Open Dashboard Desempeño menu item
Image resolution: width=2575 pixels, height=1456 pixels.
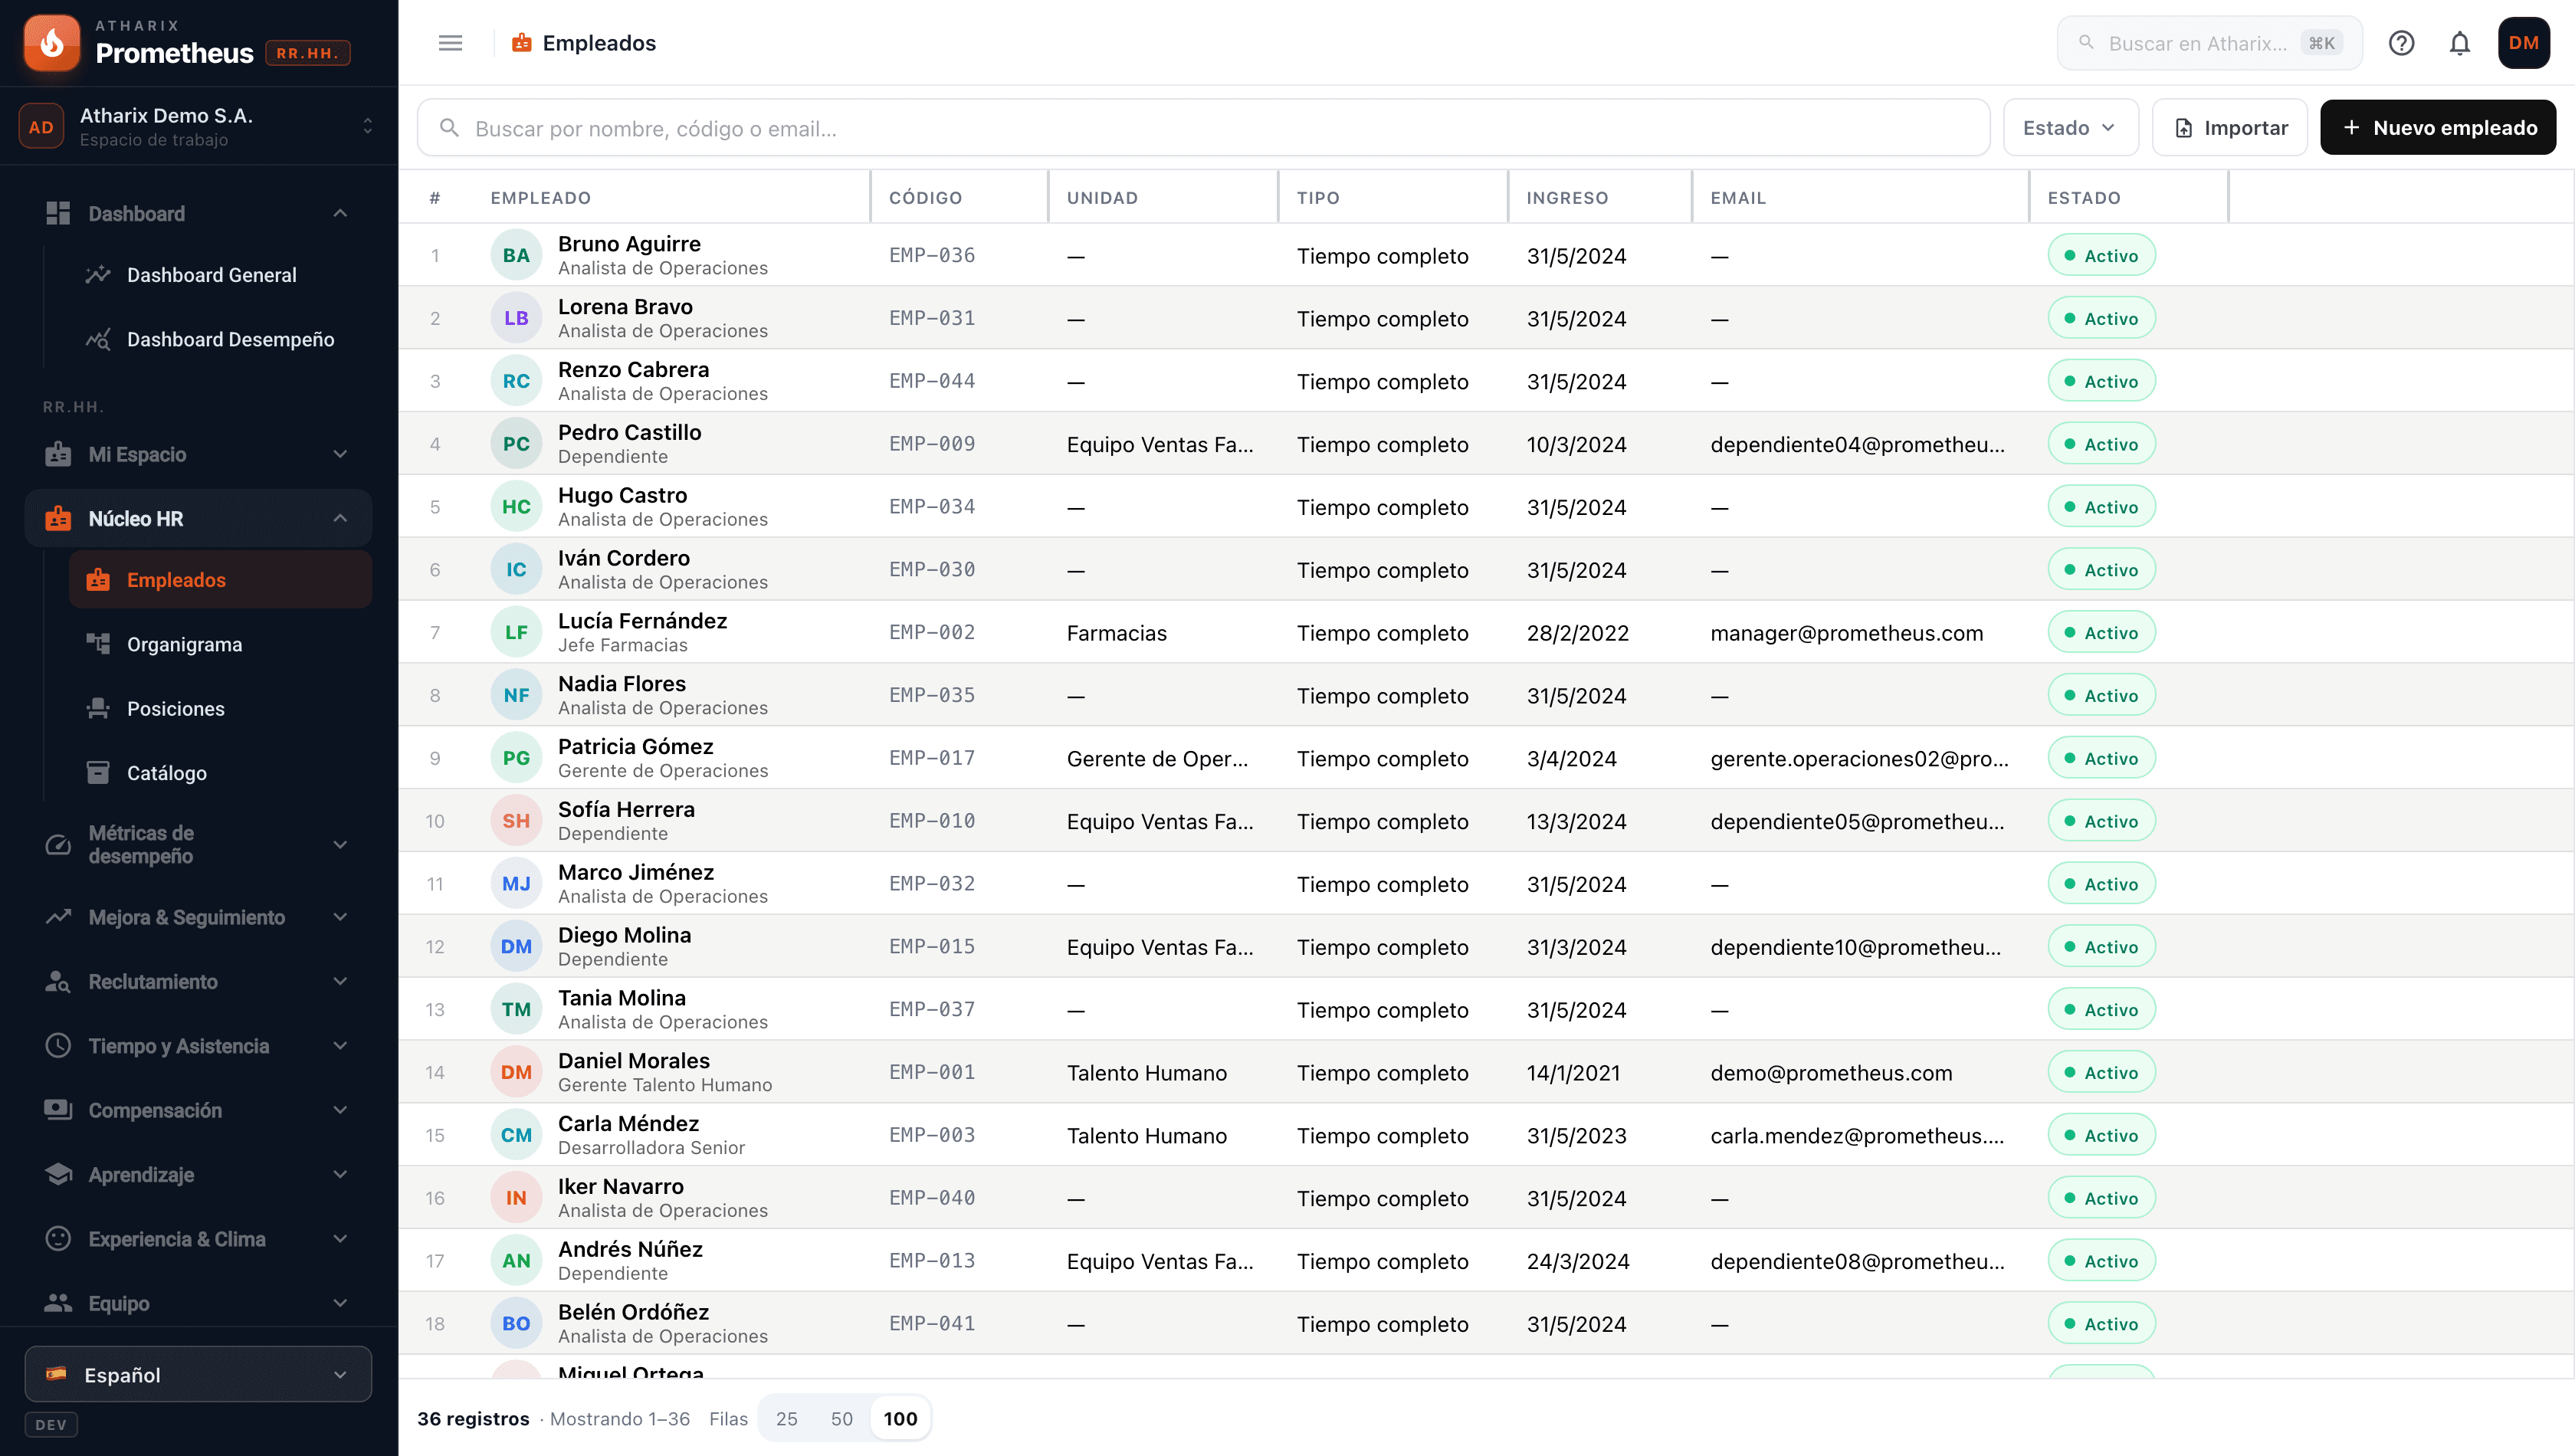coord(220,339)
